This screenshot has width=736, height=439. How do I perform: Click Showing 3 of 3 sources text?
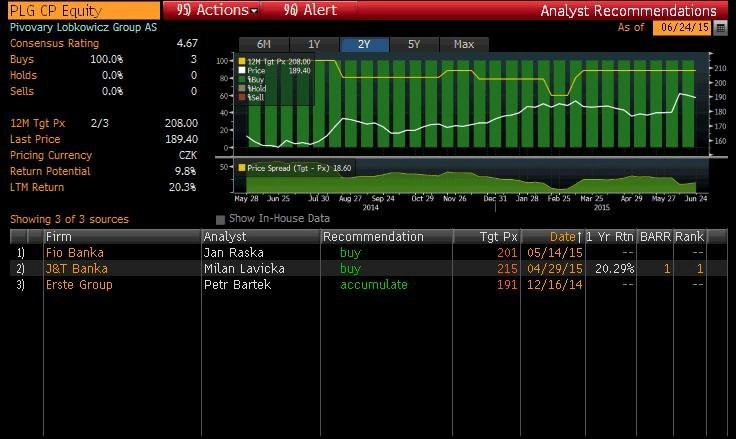[x=69, y=219]
